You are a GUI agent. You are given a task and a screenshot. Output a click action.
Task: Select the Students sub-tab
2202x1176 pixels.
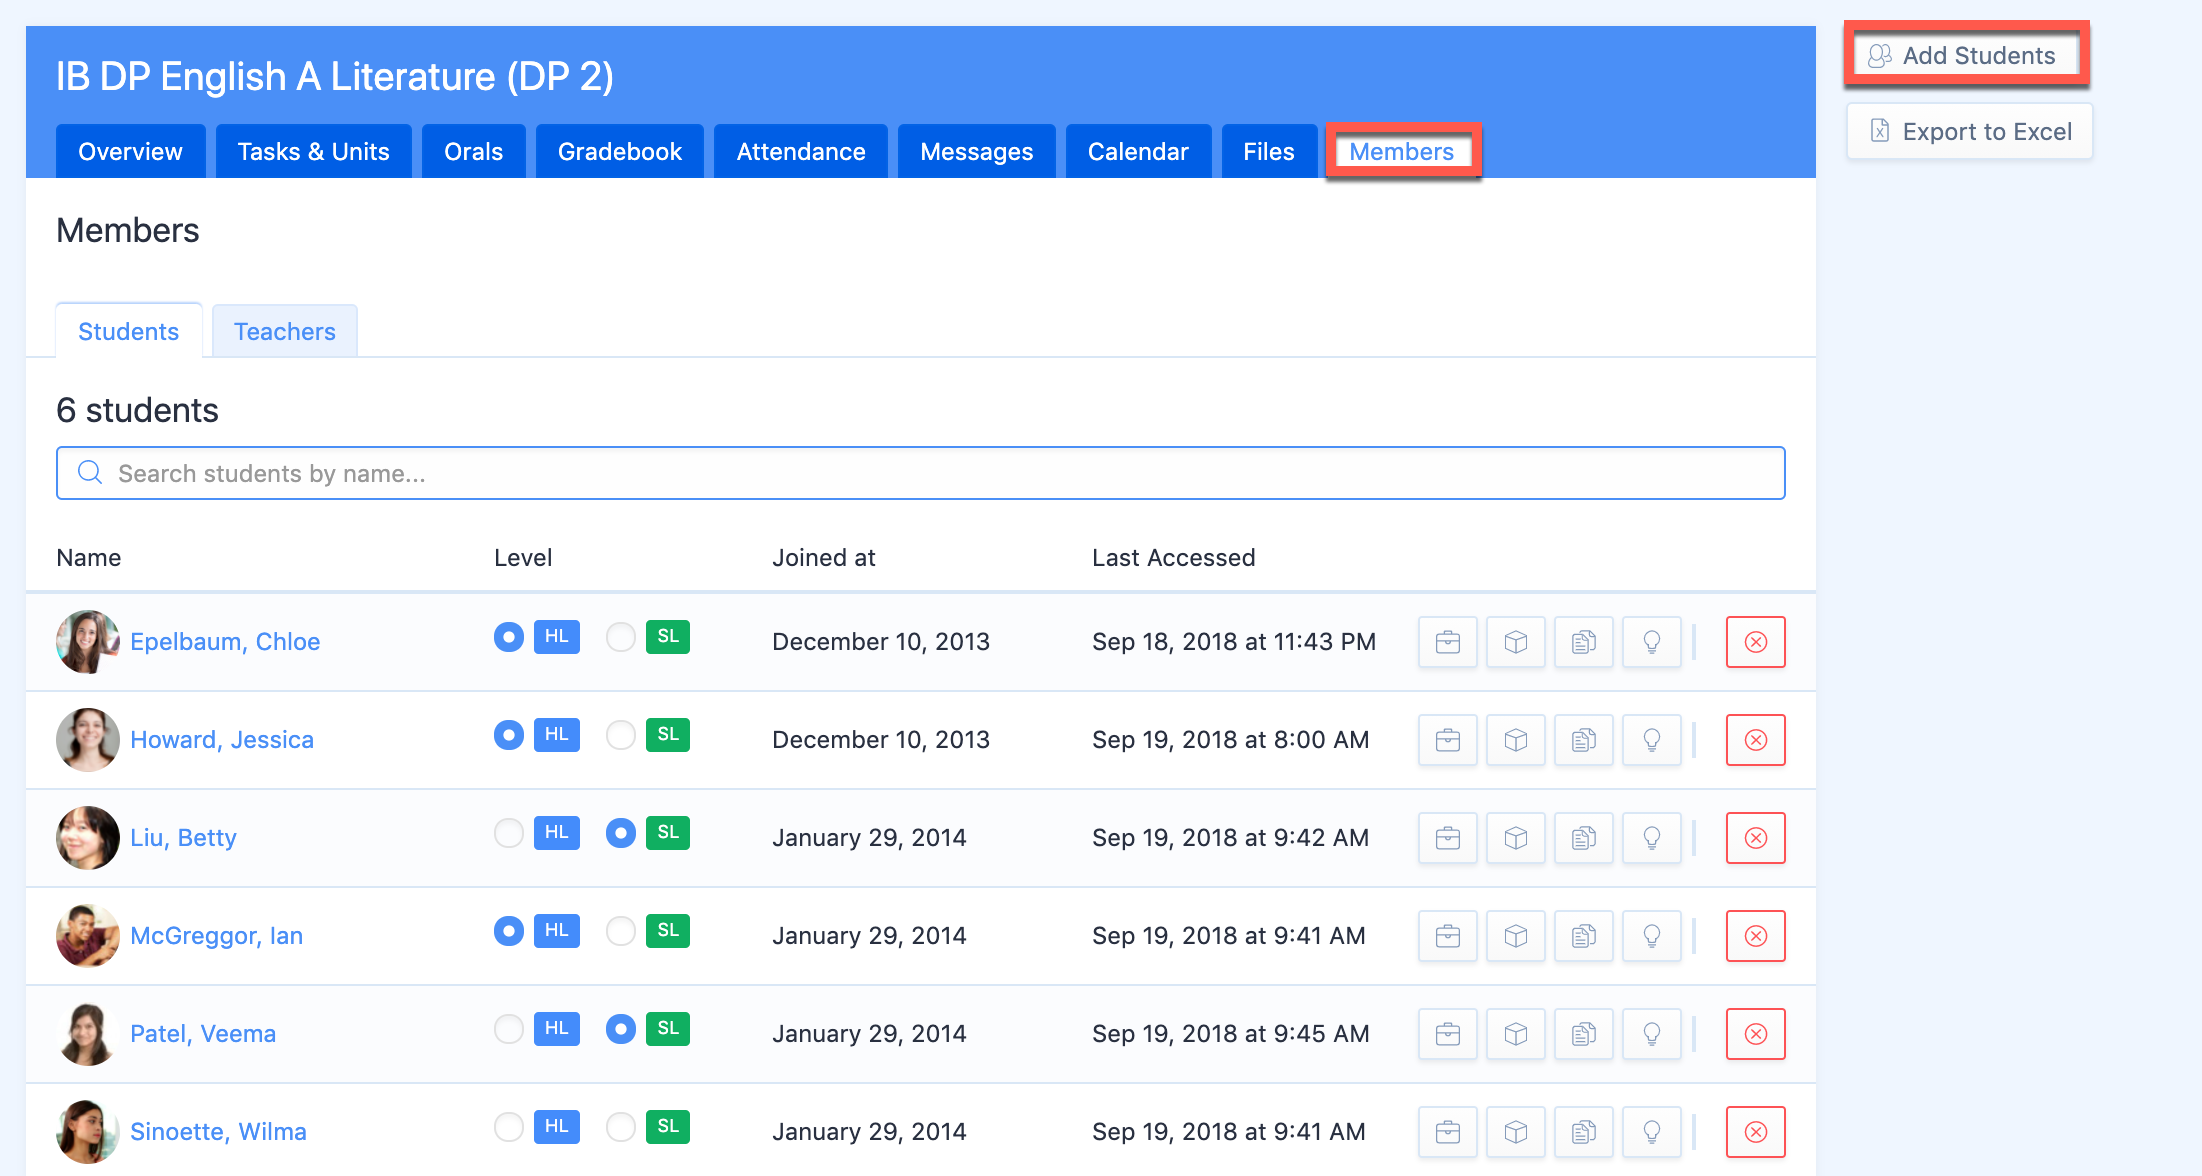click(x=128, y=331)
